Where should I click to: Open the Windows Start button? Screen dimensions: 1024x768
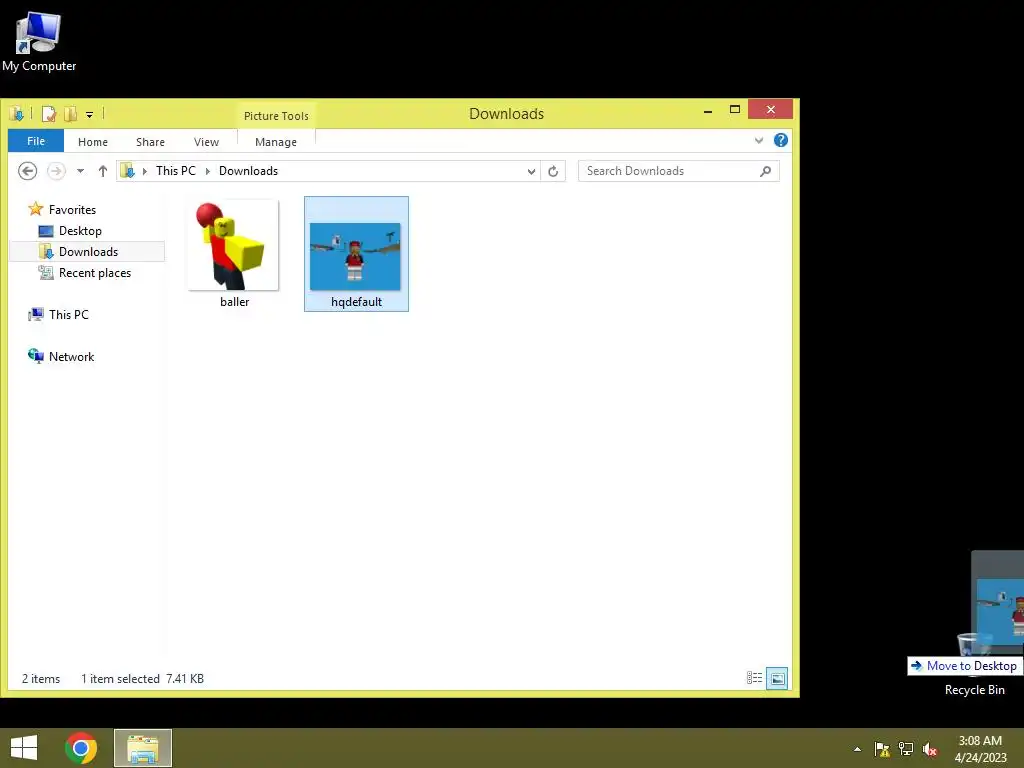pyautogui.click(x=24, y=748)
